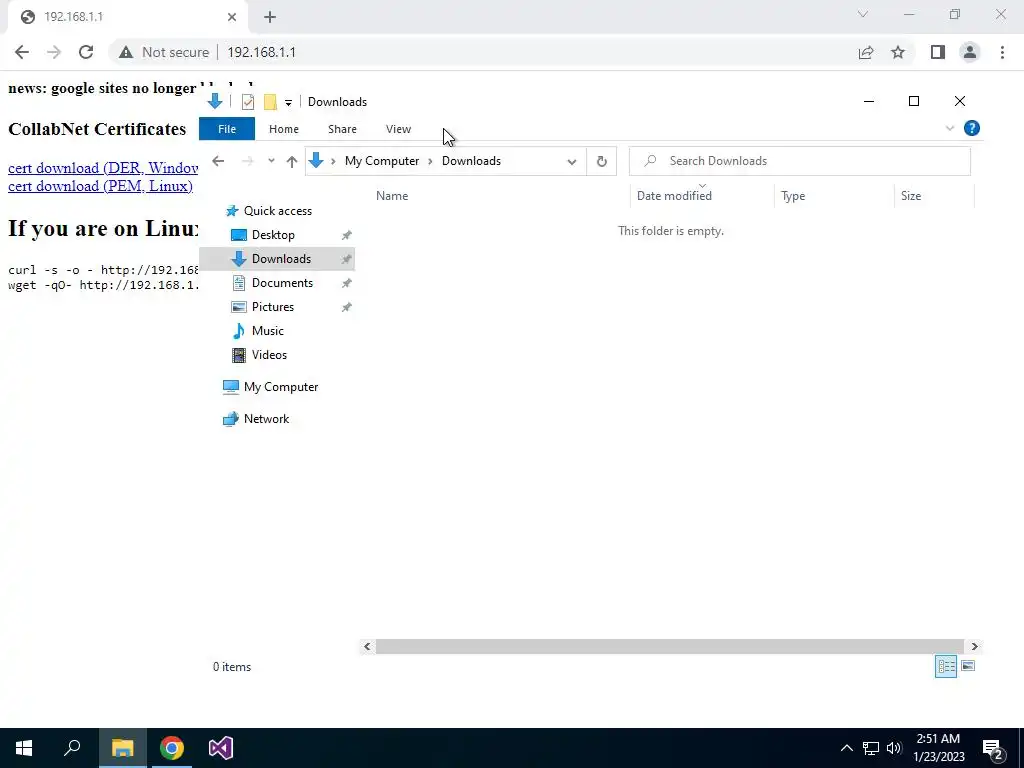The image size is (1024, 768).
Task: Select Quick access in navigation pane
Action: click(278, 211)
